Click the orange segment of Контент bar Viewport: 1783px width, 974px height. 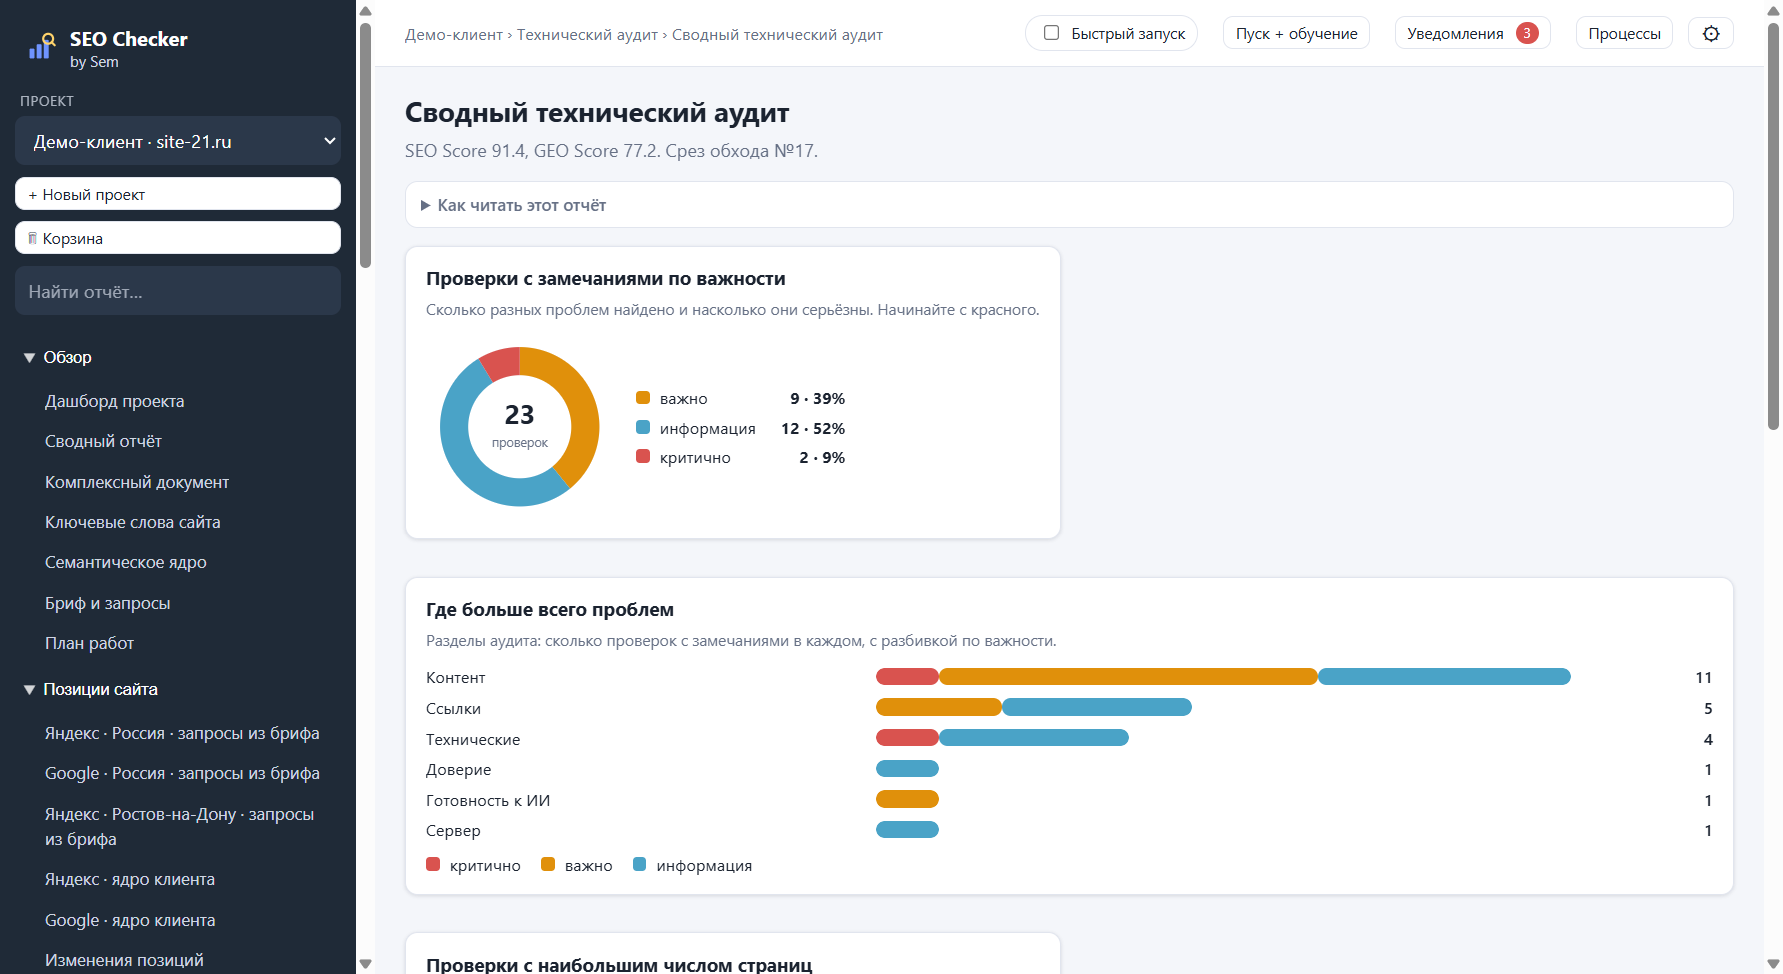click(x=1128, y=677)
